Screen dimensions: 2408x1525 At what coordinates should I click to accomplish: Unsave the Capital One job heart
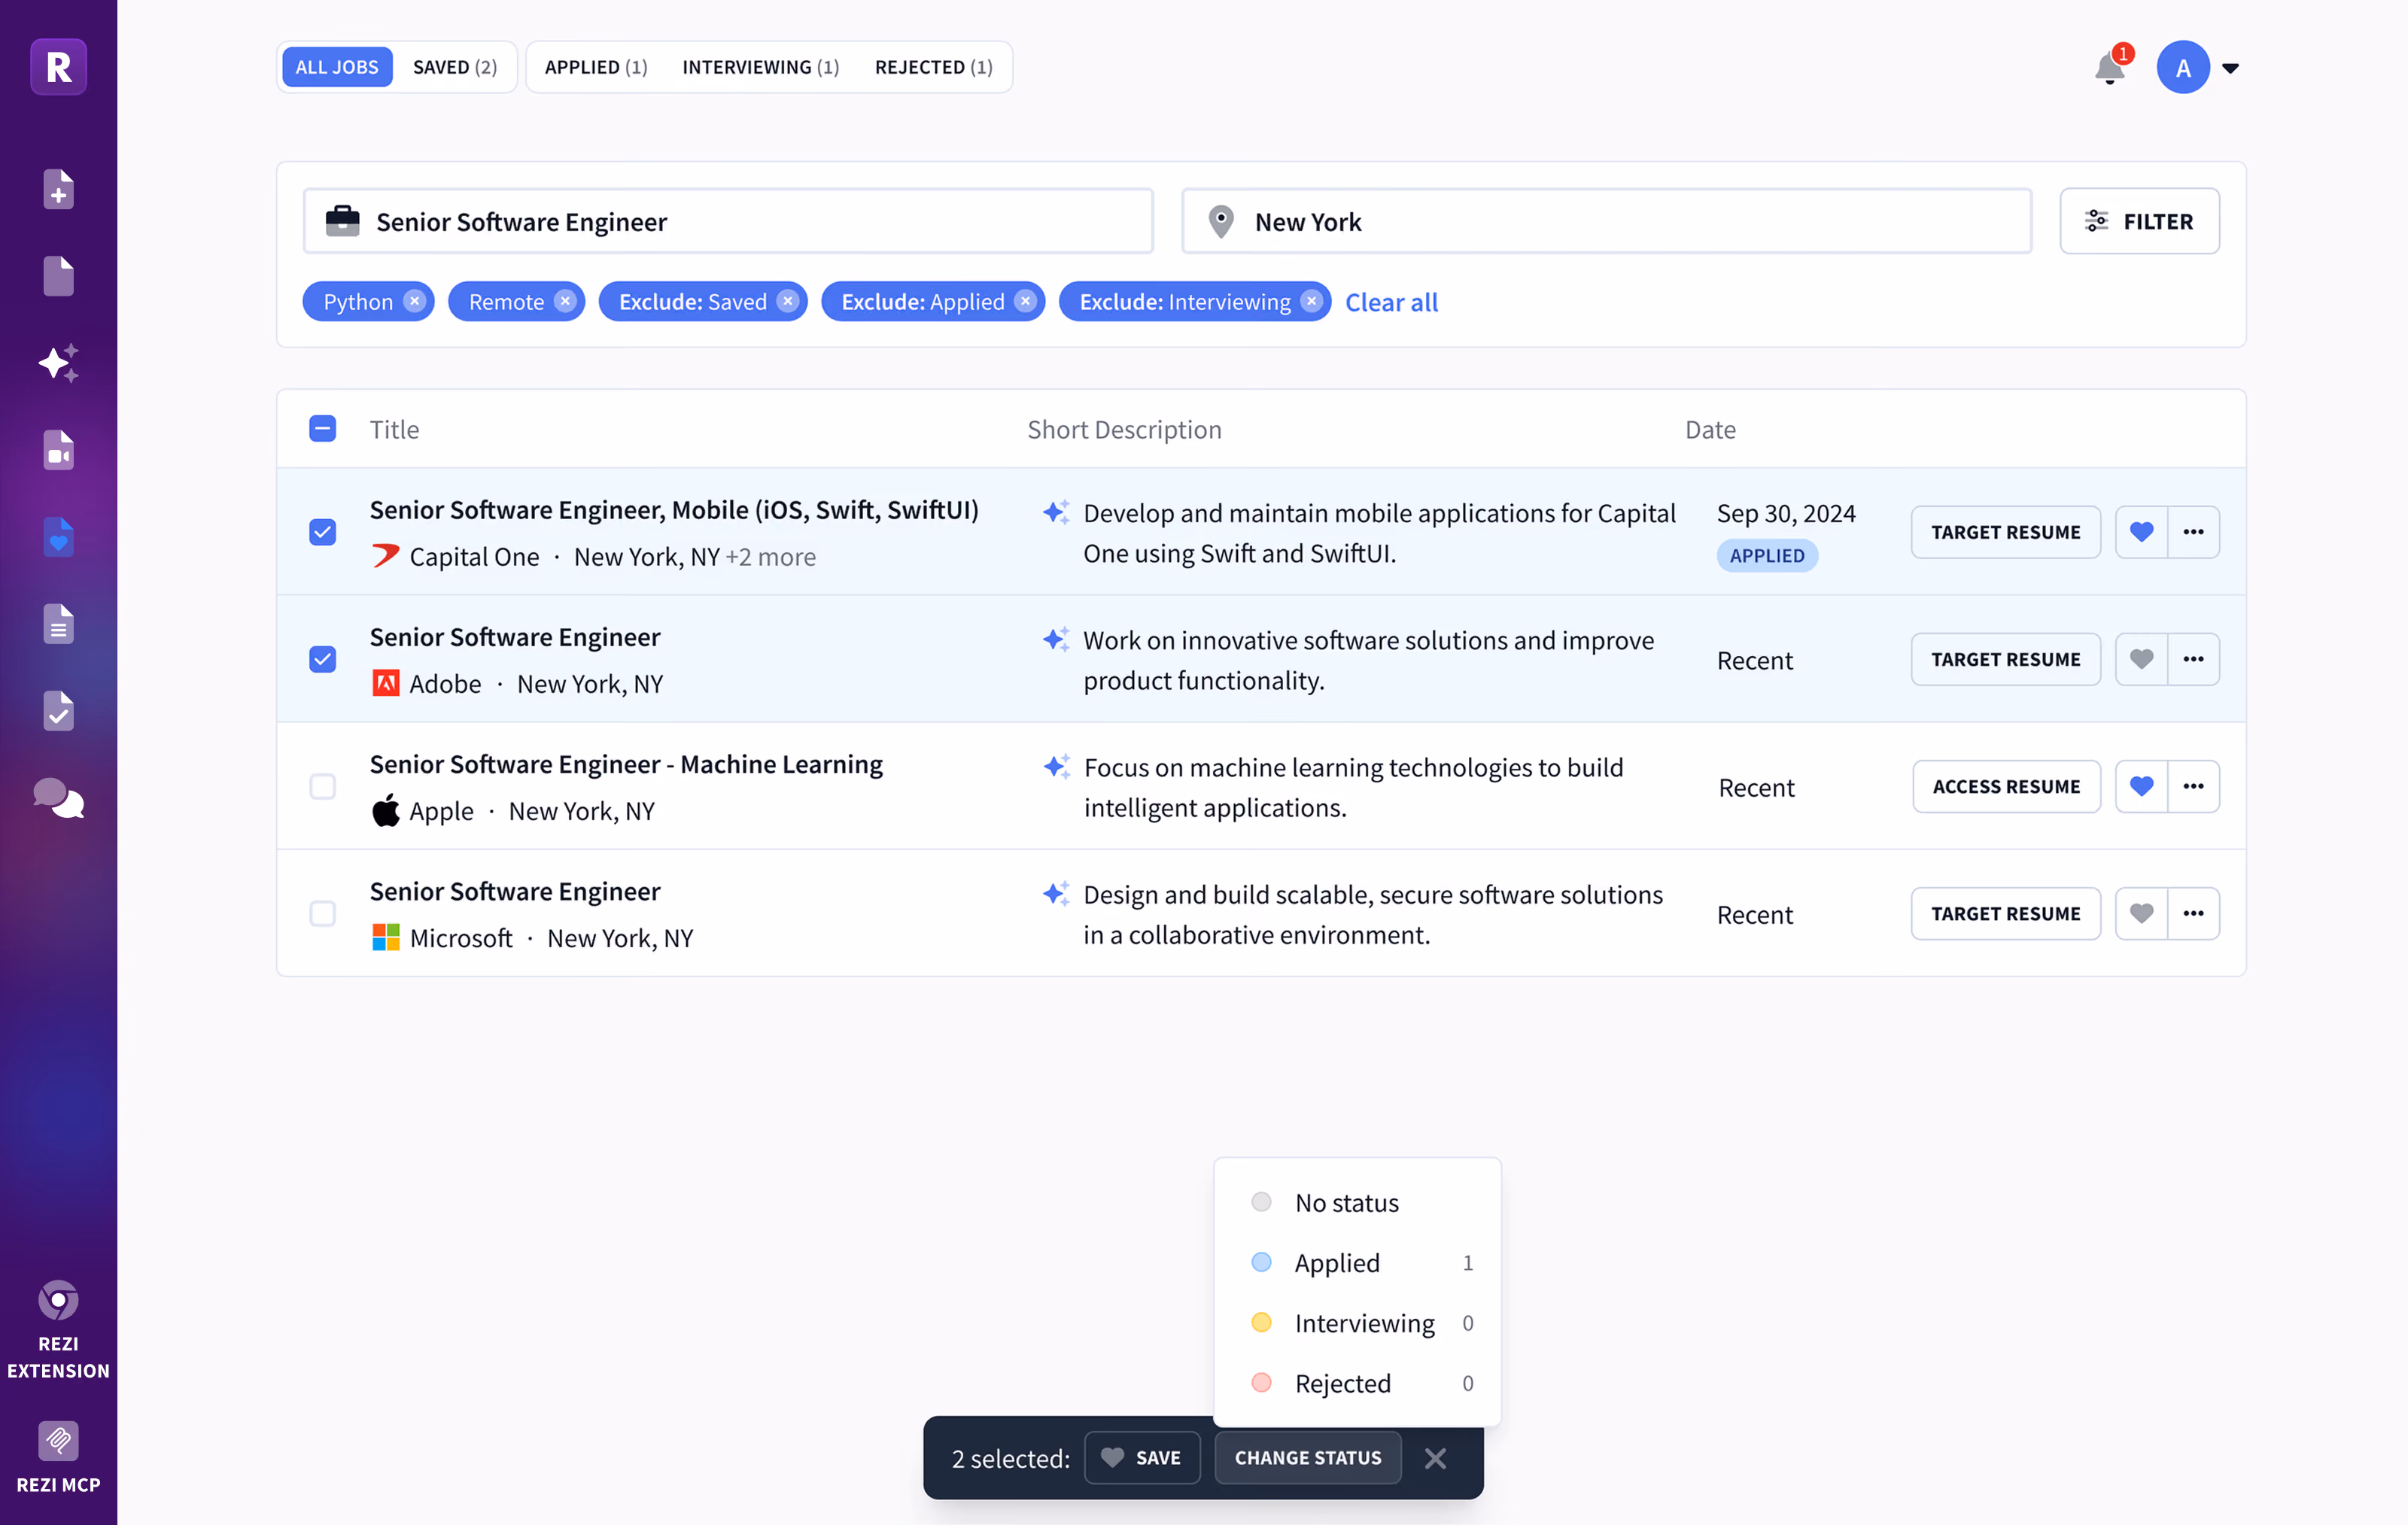tap(2141, 532)
